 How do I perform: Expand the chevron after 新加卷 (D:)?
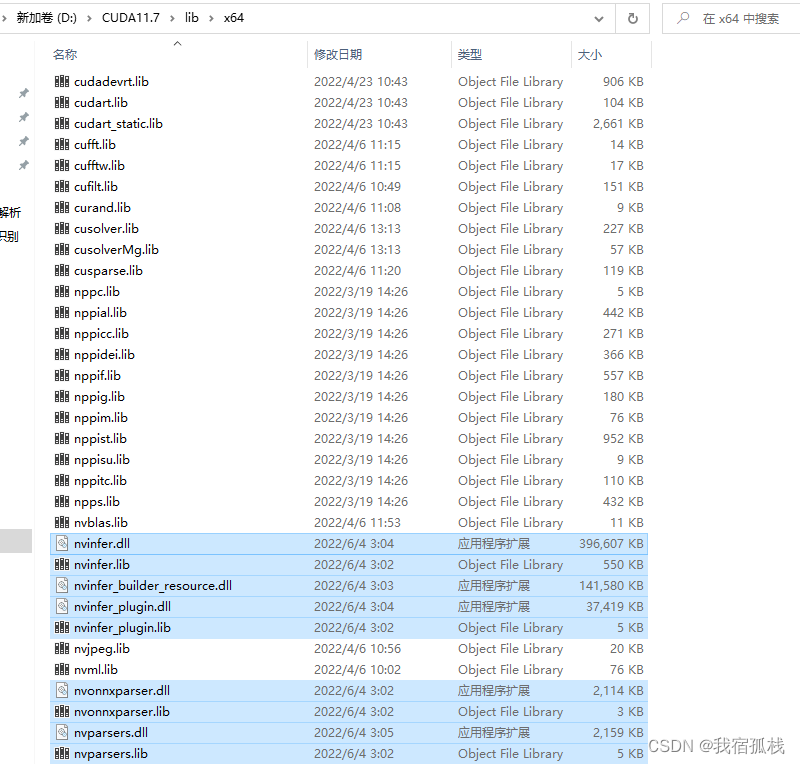(90, 18)
